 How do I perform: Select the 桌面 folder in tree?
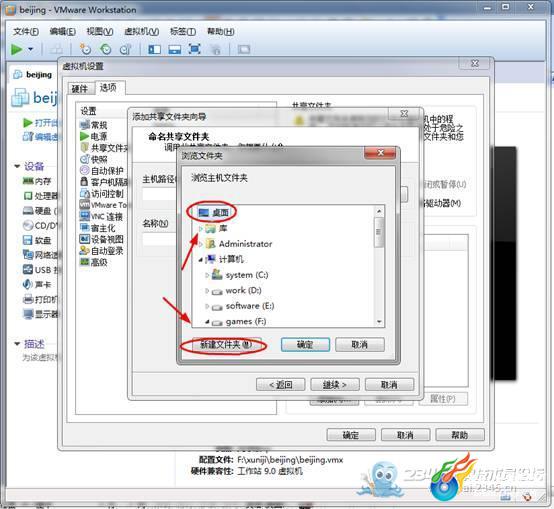(213, 213)
